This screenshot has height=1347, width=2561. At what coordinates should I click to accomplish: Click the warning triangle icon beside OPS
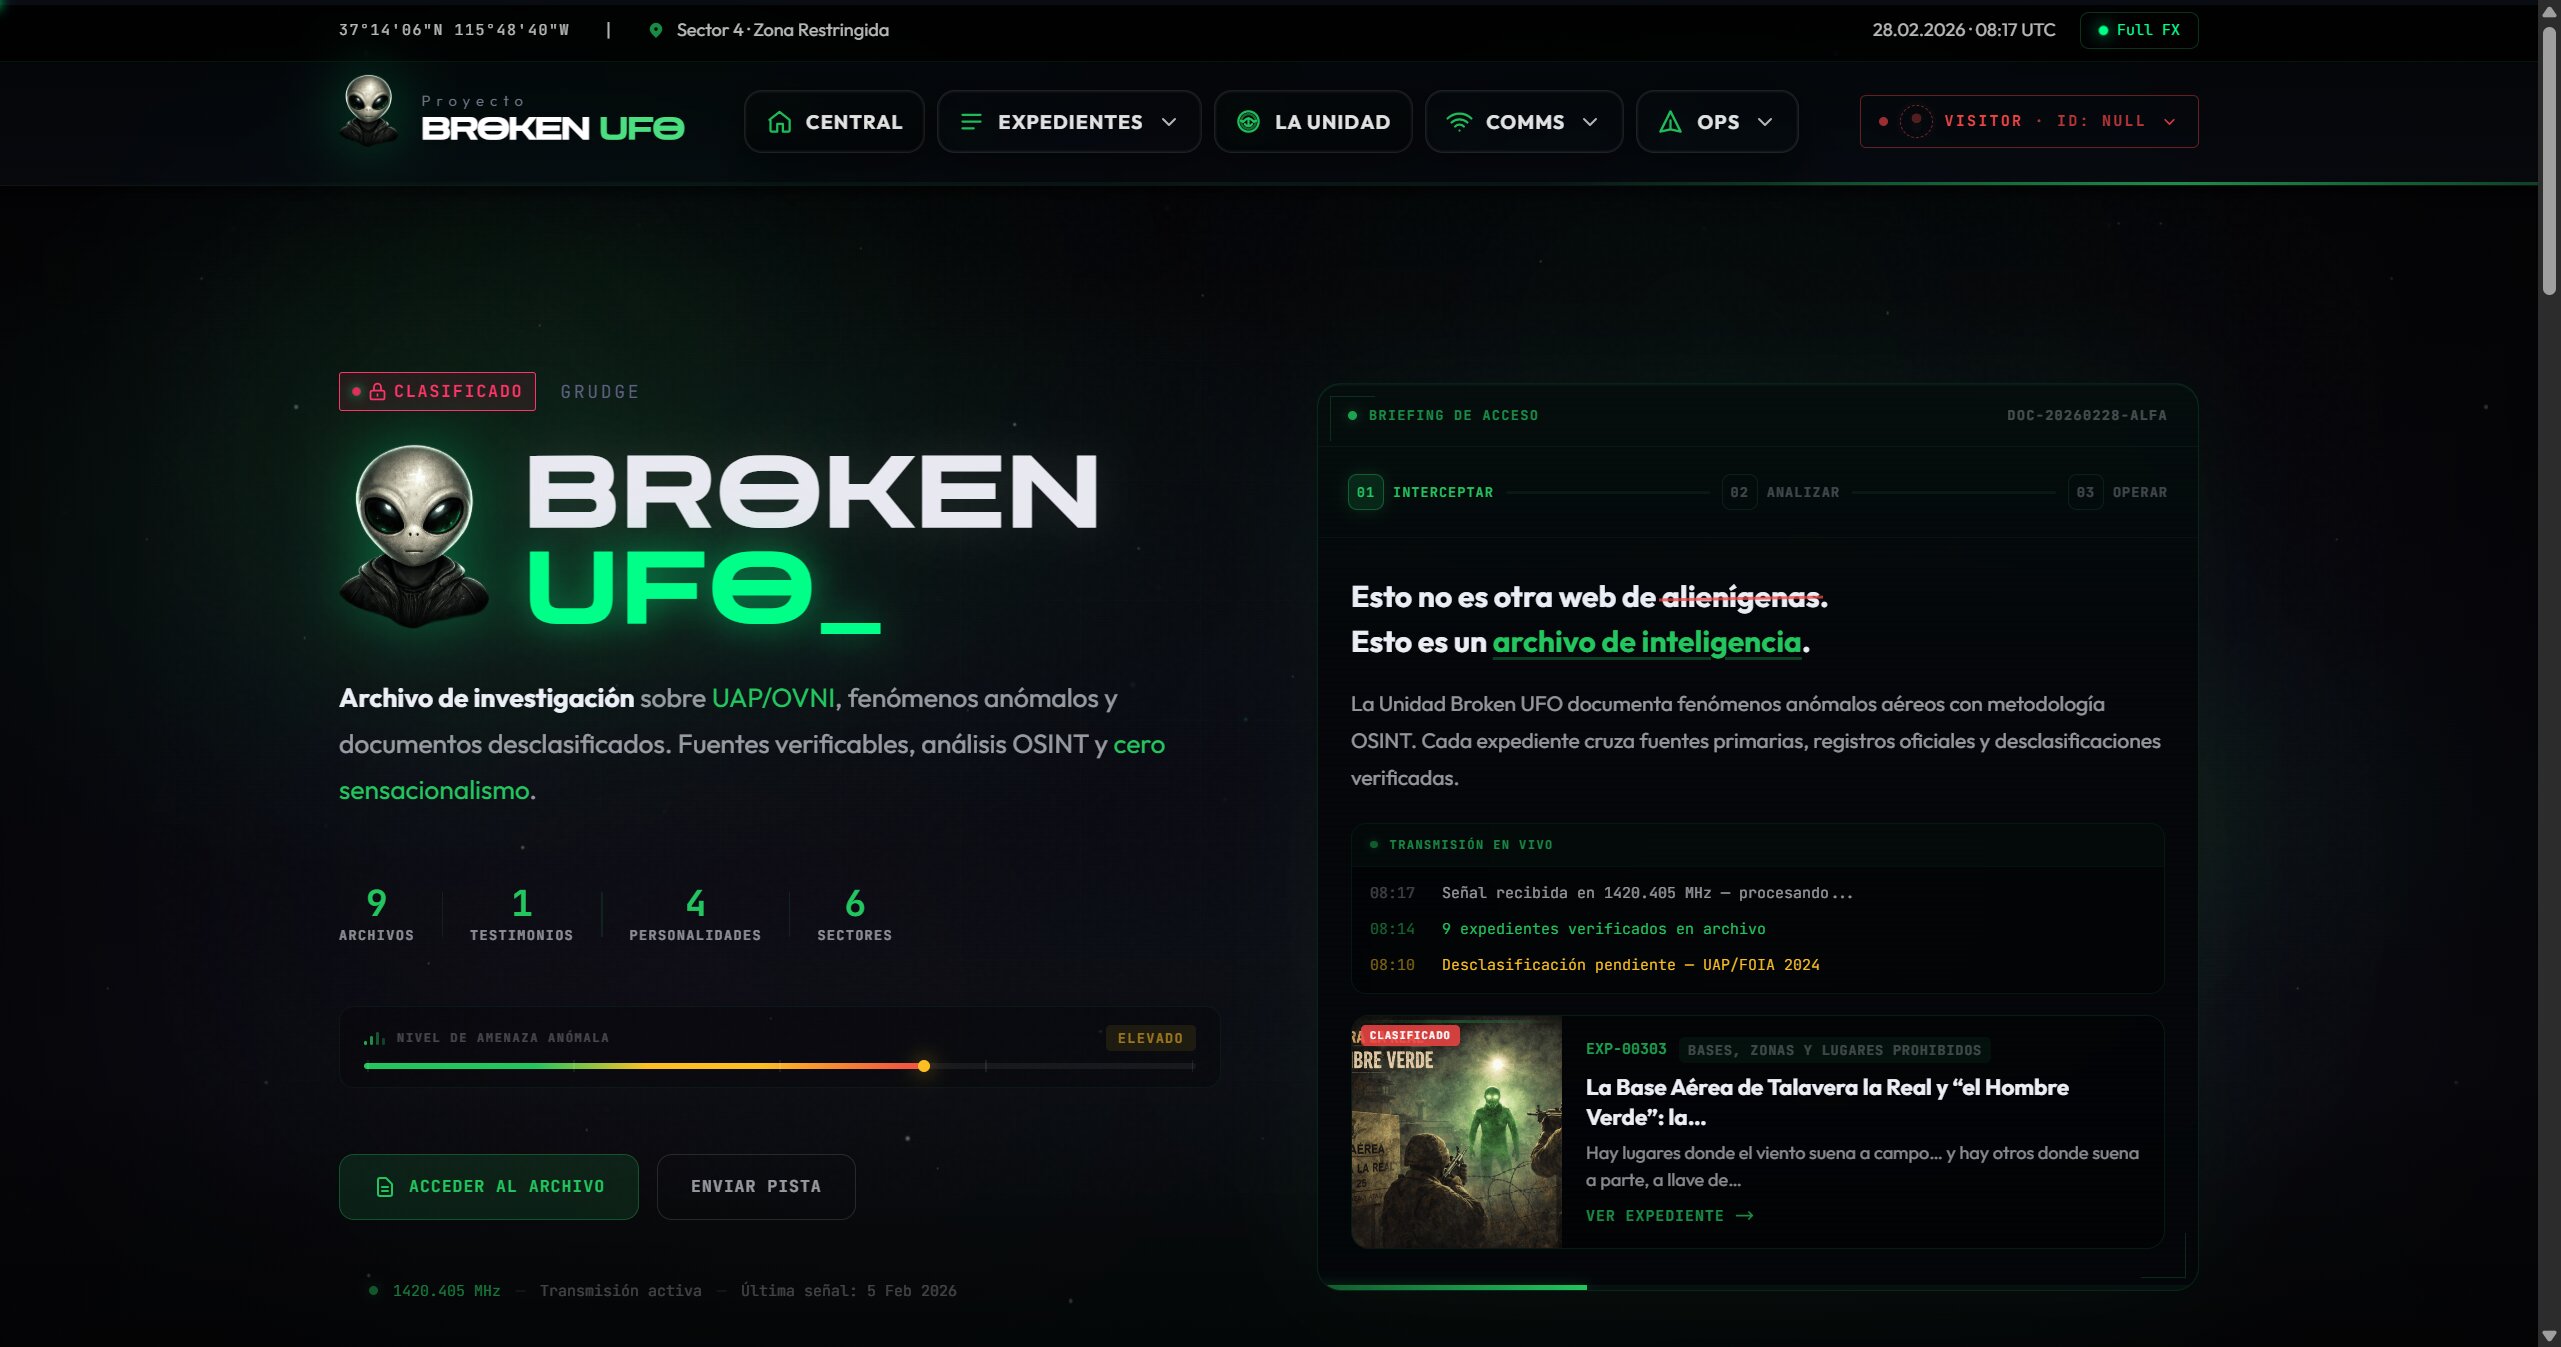click(1670, 122)
